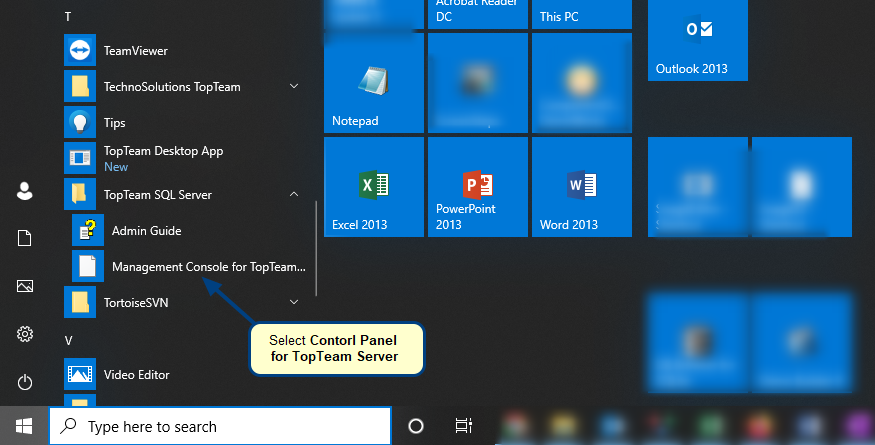This screenshot has height=445, width=875.
Task: Expand the TortoiseSVN folder chevron
Action: [294, 302]
